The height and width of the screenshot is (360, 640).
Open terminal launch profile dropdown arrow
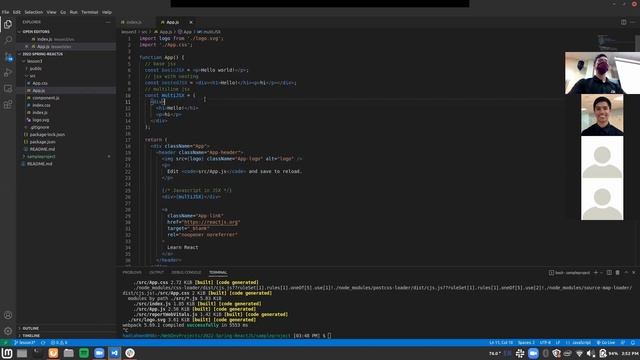click(x=601, y=273)
